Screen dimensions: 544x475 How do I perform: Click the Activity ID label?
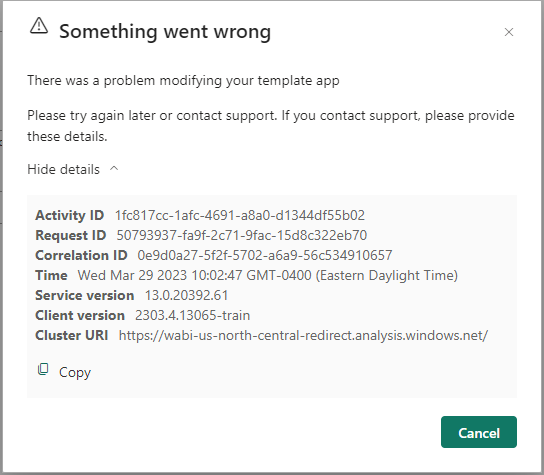click(x=69, y=215)
